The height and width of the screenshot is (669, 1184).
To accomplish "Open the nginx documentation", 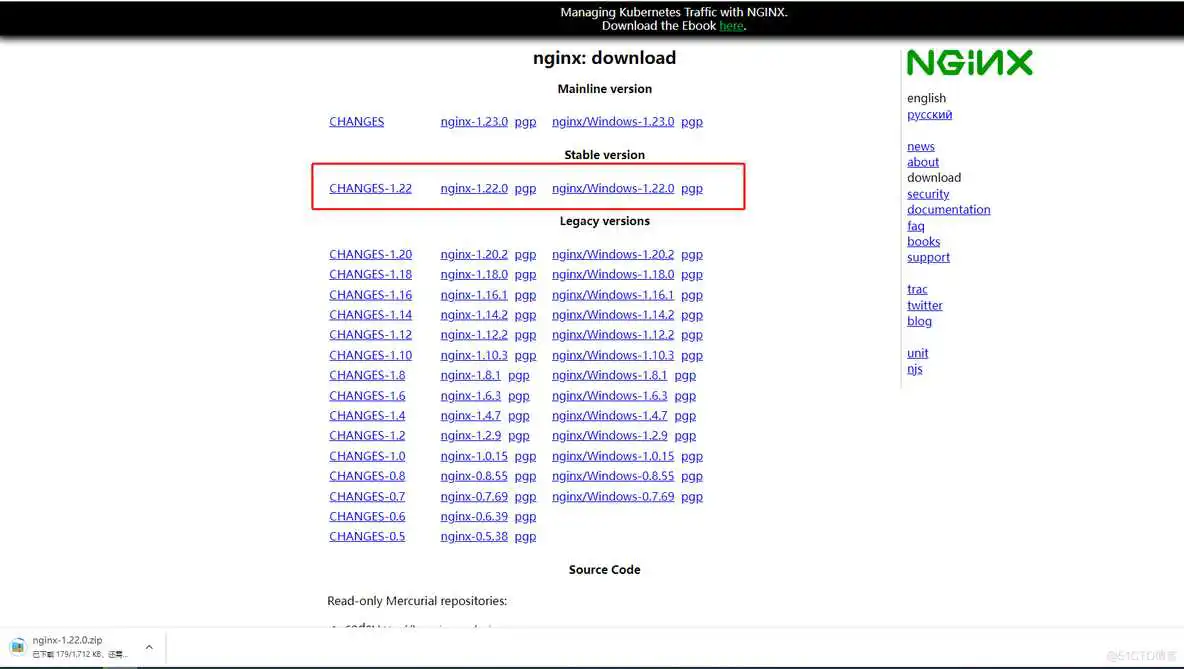I will pos(948,210).
